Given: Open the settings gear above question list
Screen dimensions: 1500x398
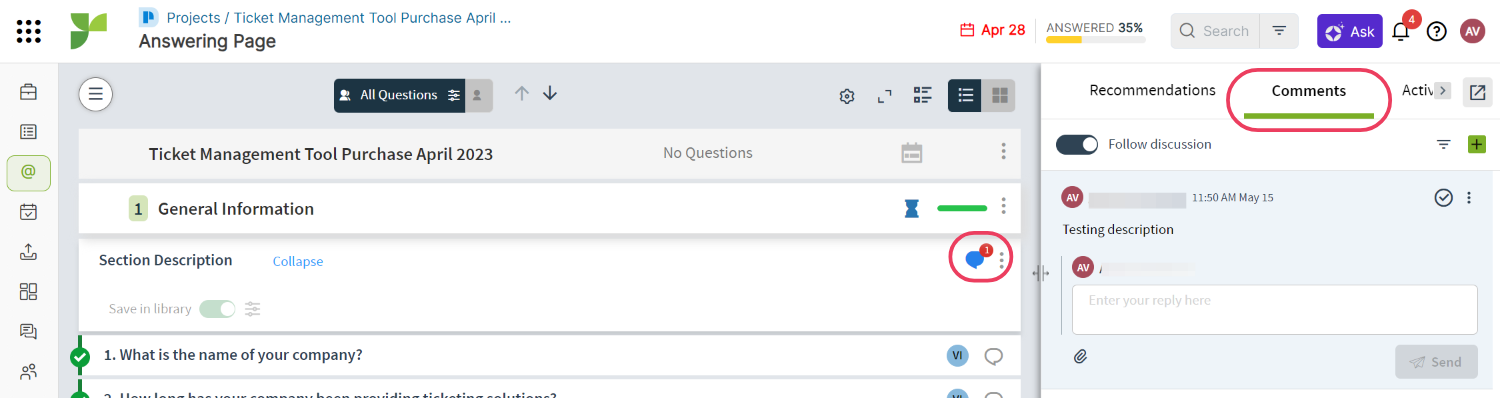Looking at the screenshot, I should [847, 96].
